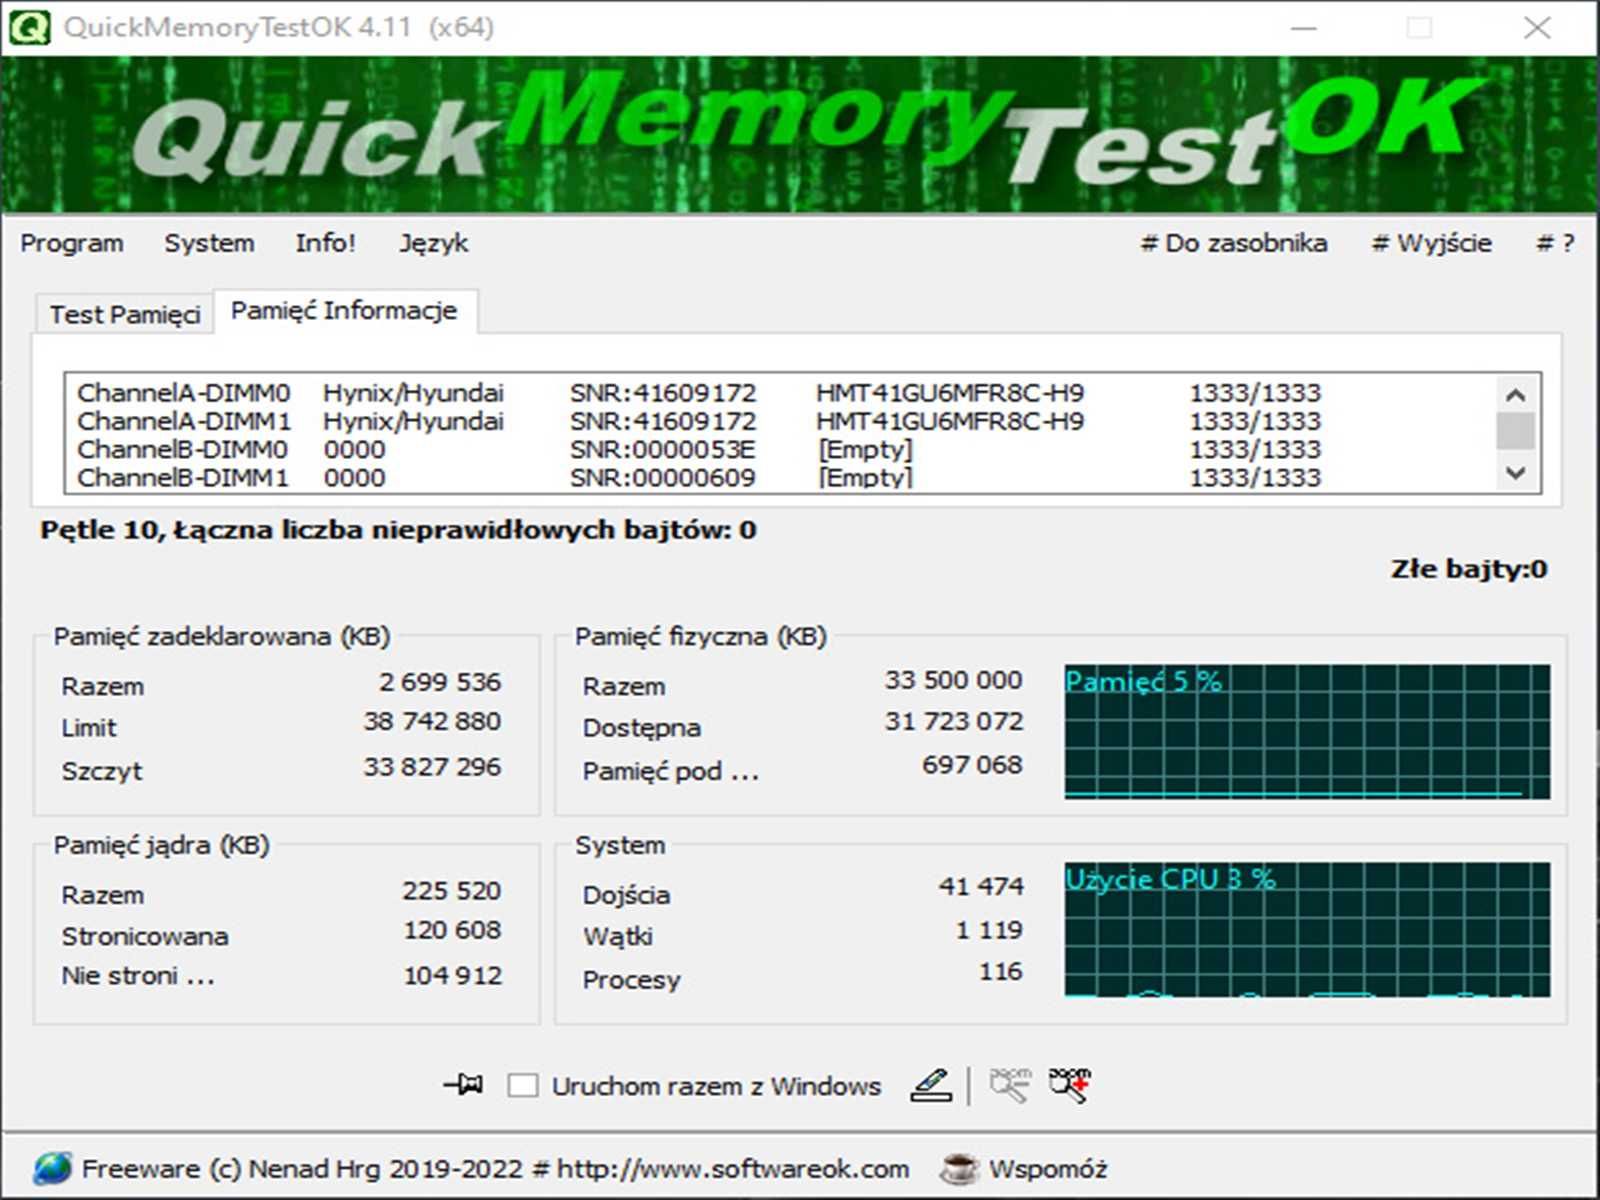Select the ChannelA-DIMM1 row
1600x1200 pixels.
780,421
